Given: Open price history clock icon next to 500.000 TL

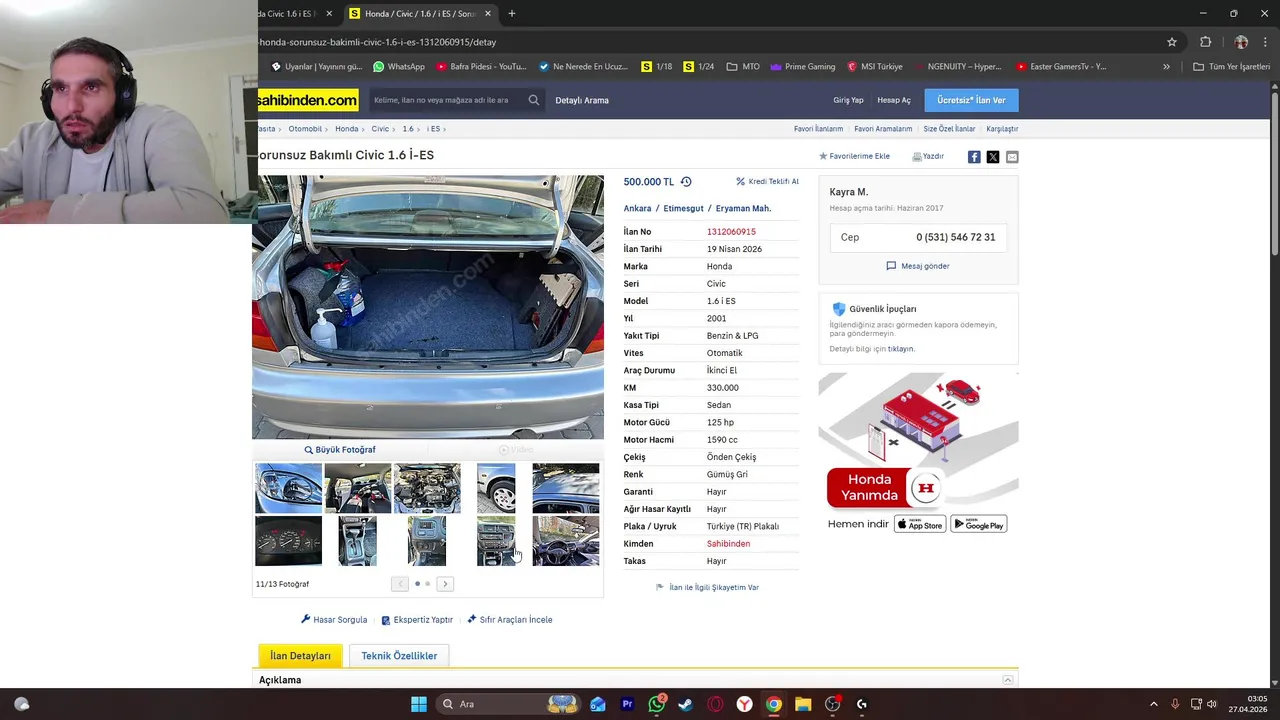Looking at the screenshot, I should coord(686,182).
